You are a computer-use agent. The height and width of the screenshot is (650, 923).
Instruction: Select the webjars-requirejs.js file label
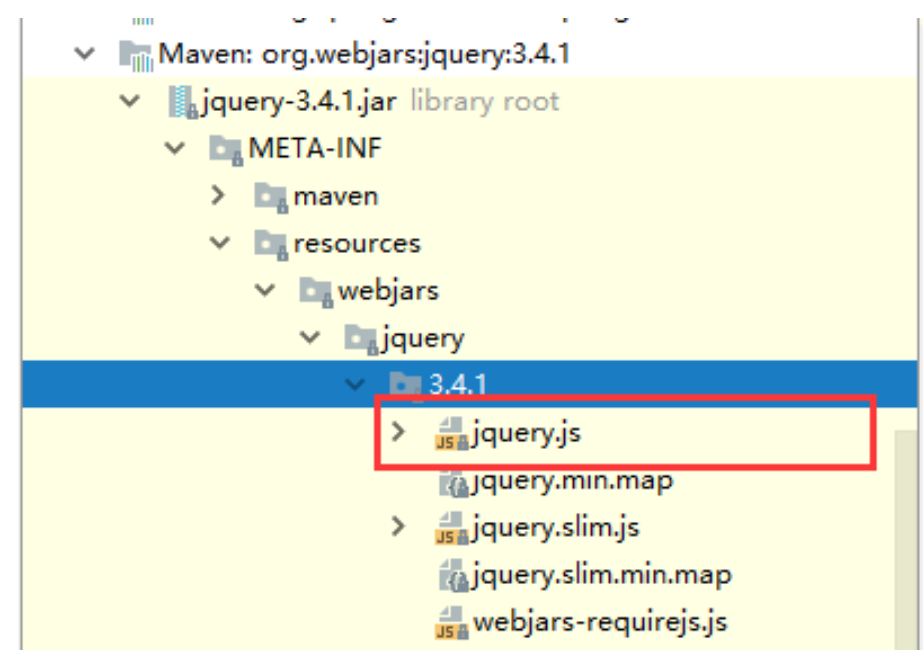(599, 622)
